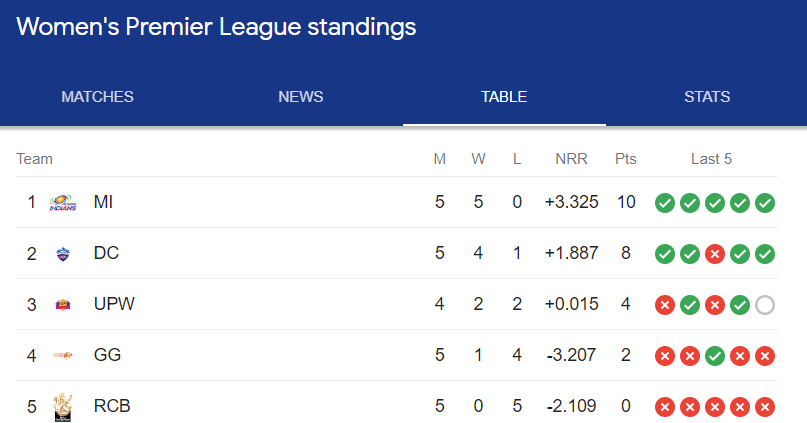Click DC's red loss icon in Last 5
This screenshot has width=807, height=423.
point(715,254)
